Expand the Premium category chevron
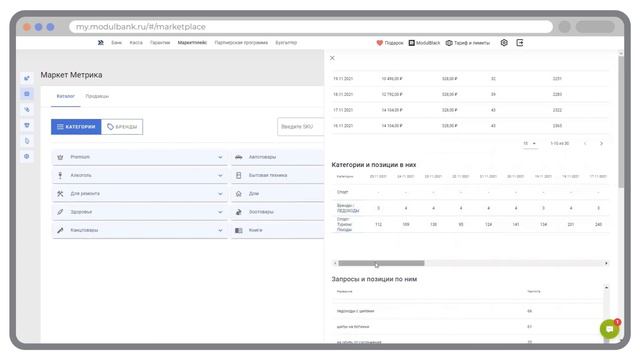Image resolution: width=640 pixels, height=360 pixels. 220,157
